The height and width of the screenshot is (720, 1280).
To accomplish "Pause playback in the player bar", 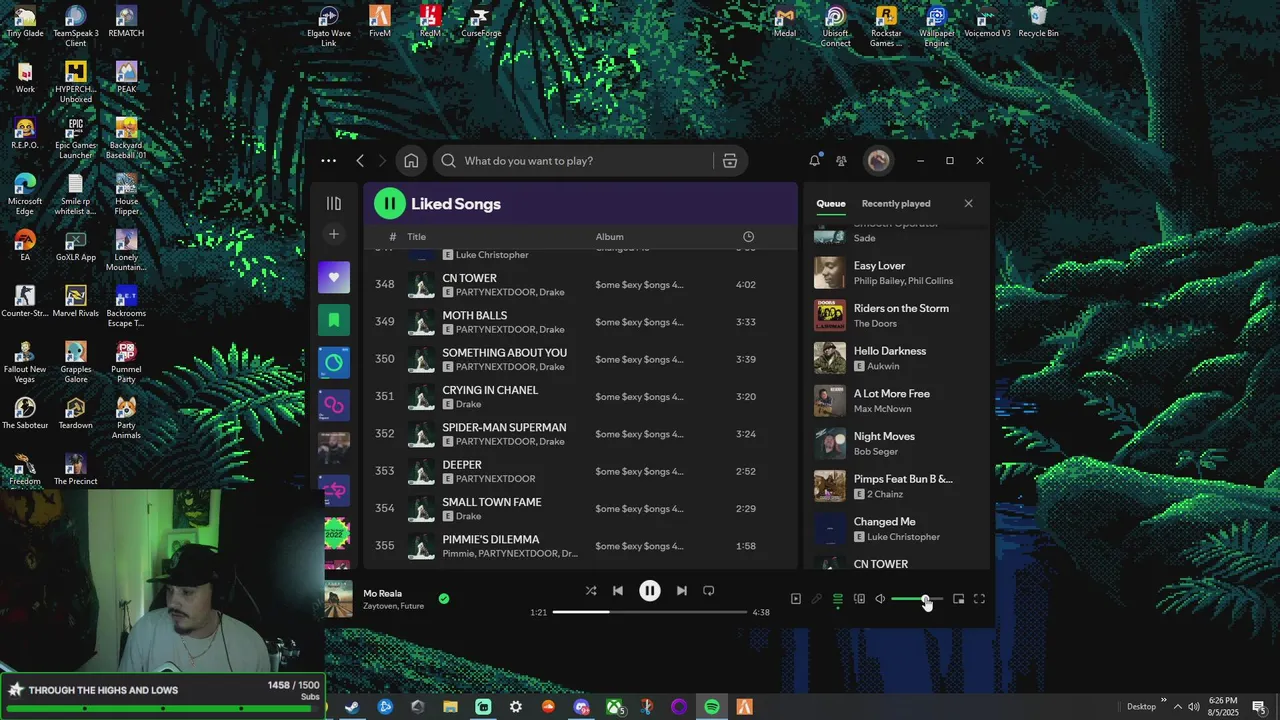I will pyautogui.click(x=650, y=591).
